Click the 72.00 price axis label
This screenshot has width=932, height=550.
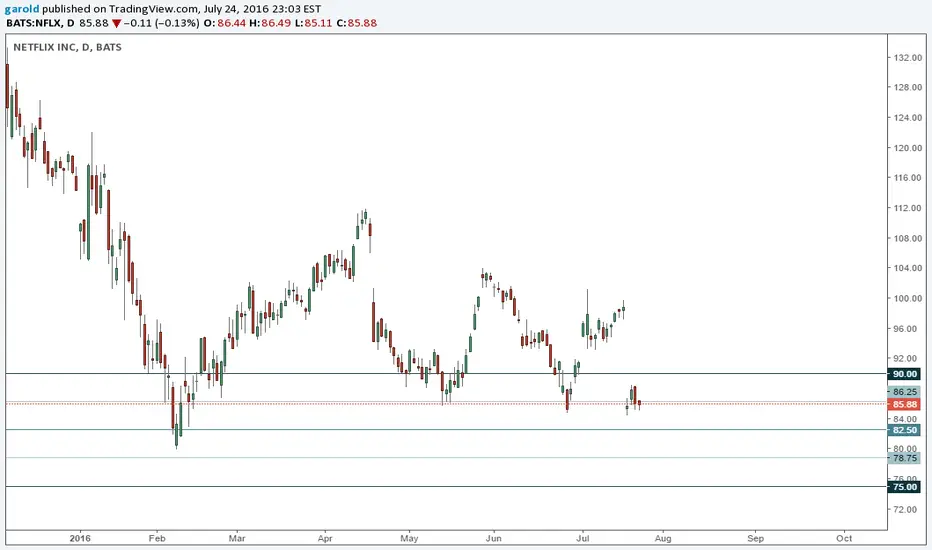tap(907, 509)
